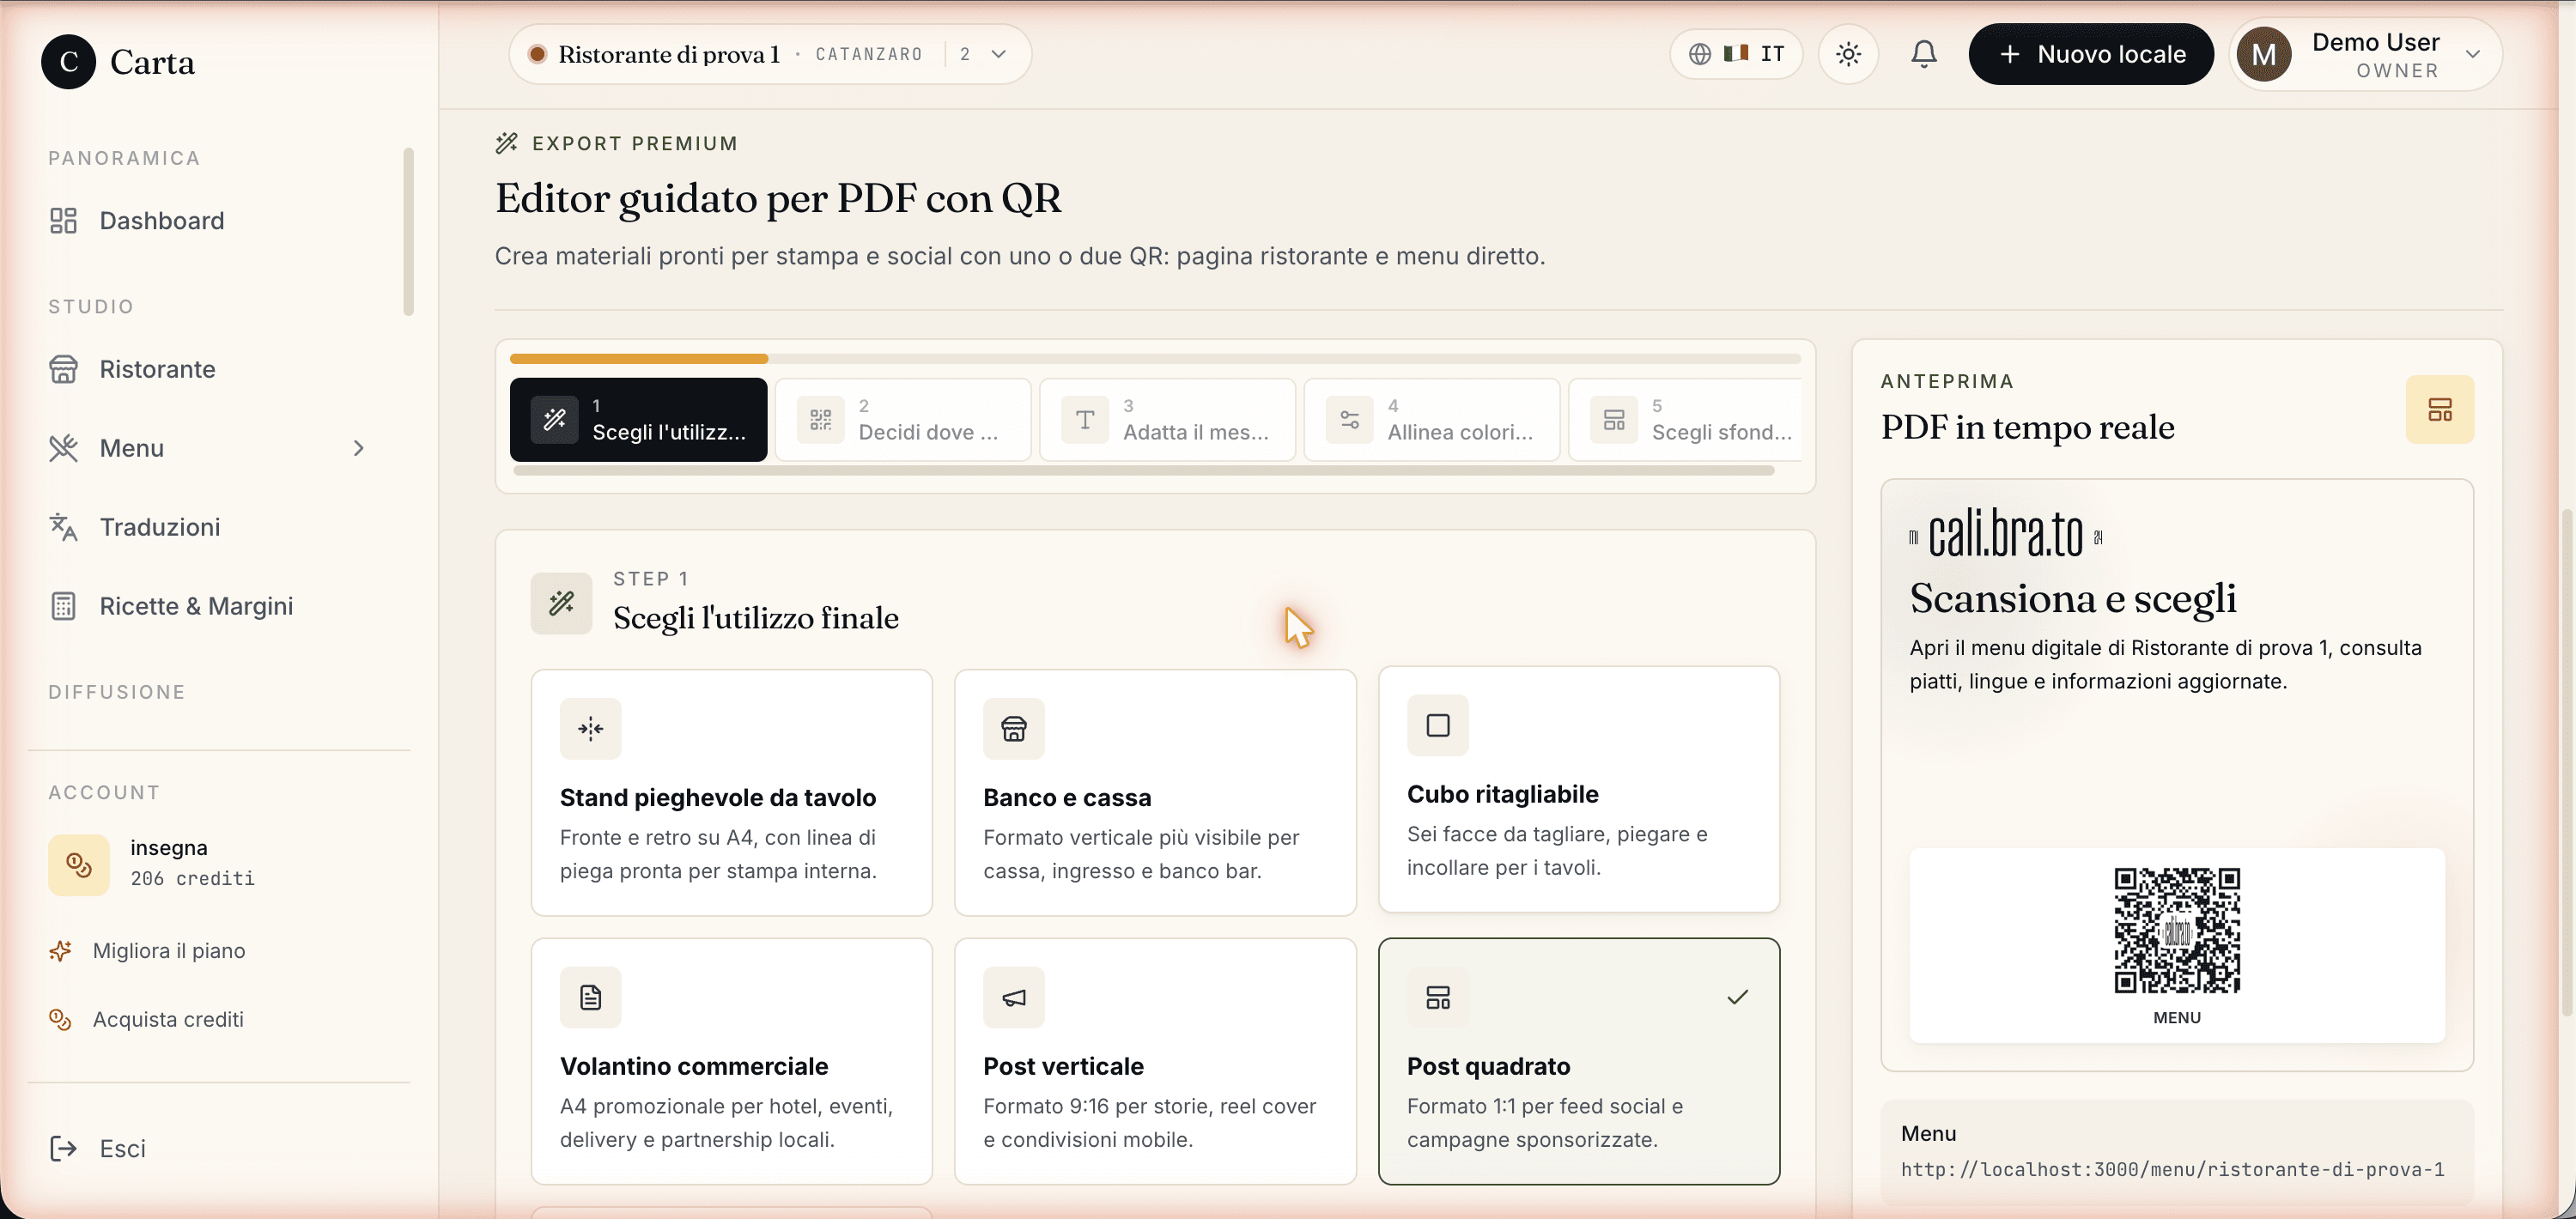
Task: Click the sparkle icon beside Migliora il piano
Action: 60,951
